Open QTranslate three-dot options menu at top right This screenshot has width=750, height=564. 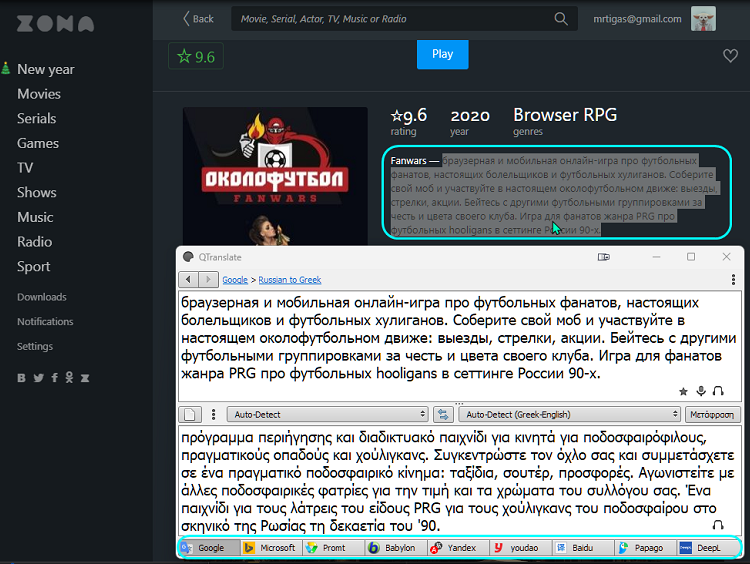point(733,279)
